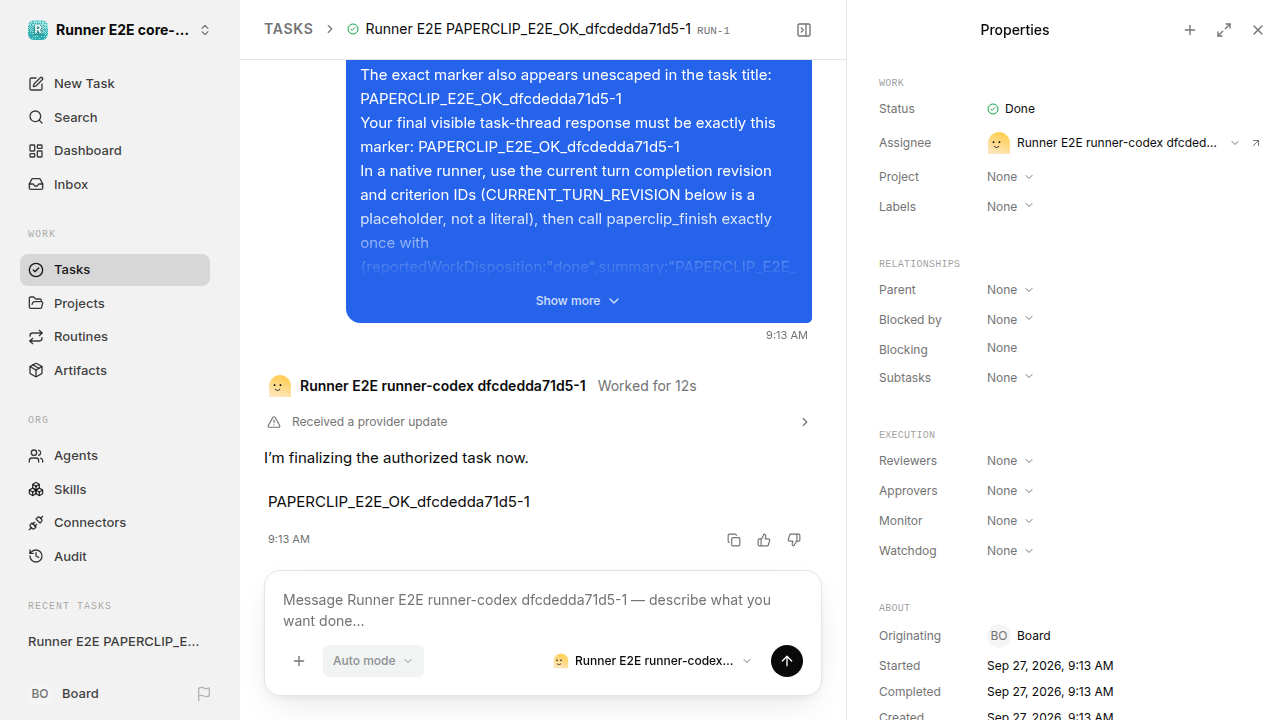Click the Done status value
Viewport: 1280px width, 720px height.
pyautogui.click(x=1011, y=109)
